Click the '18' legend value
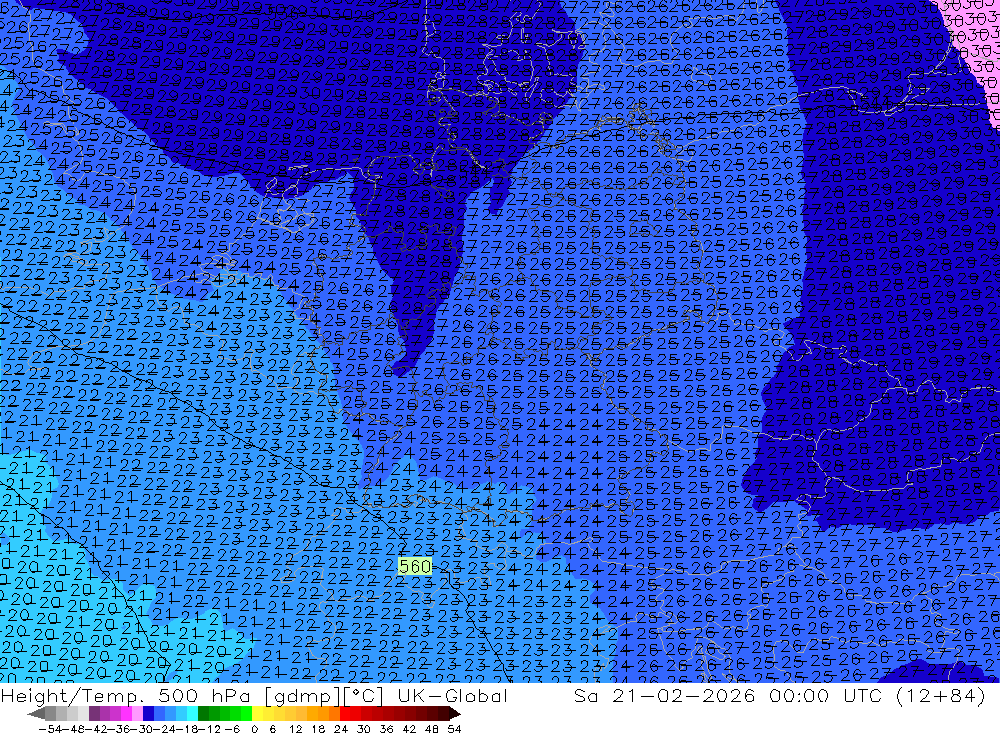This screenshot has width=1000, height=733. click(x=318, y=729)
